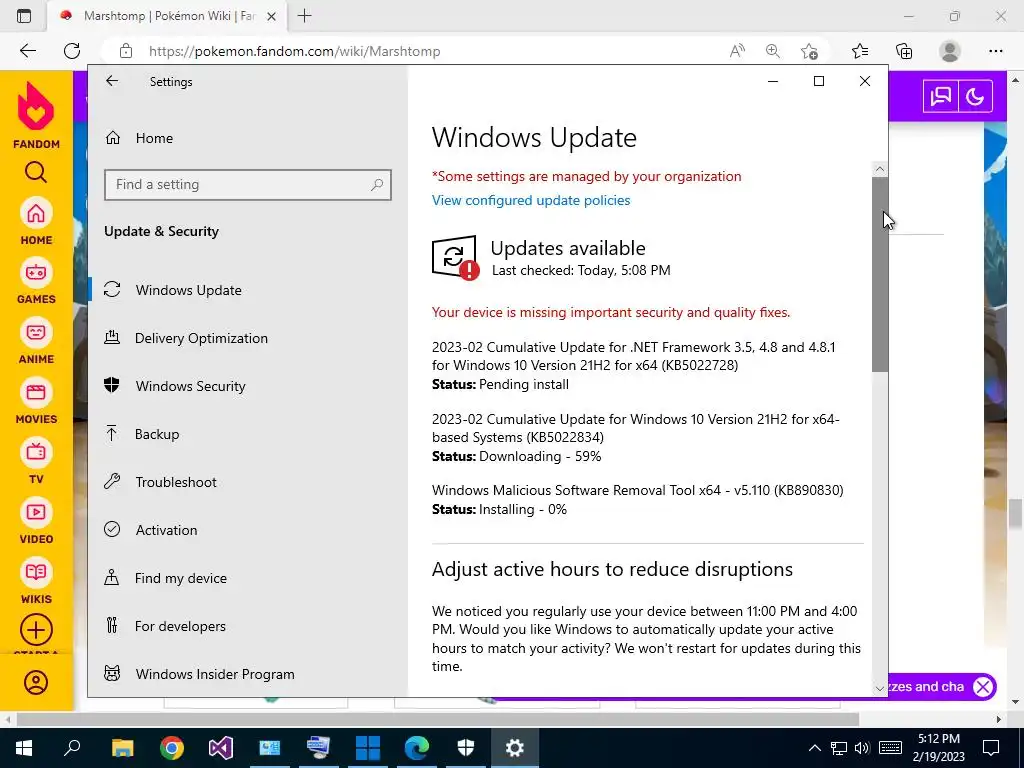This screenshot has height=768, width=1024.
Task: Open Fandom user account icon
Action: click(36, 682)
